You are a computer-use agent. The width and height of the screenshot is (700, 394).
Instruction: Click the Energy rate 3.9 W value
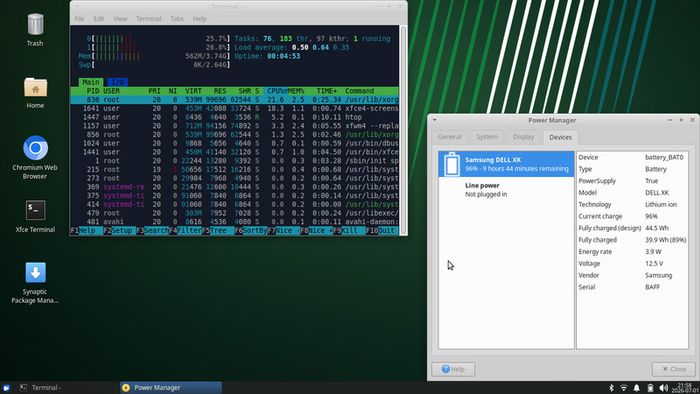(652, 251)
